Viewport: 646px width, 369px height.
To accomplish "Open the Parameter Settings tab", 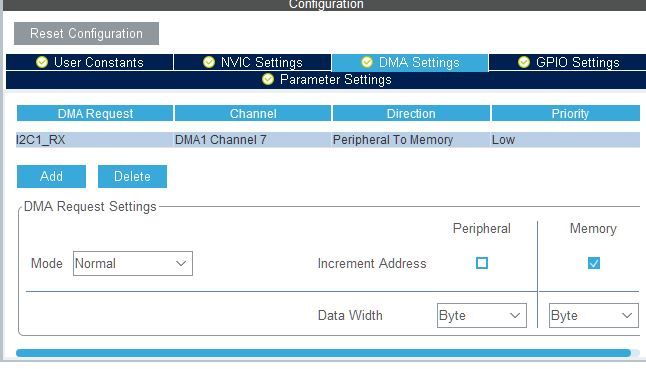I will [x=326, y=79].
